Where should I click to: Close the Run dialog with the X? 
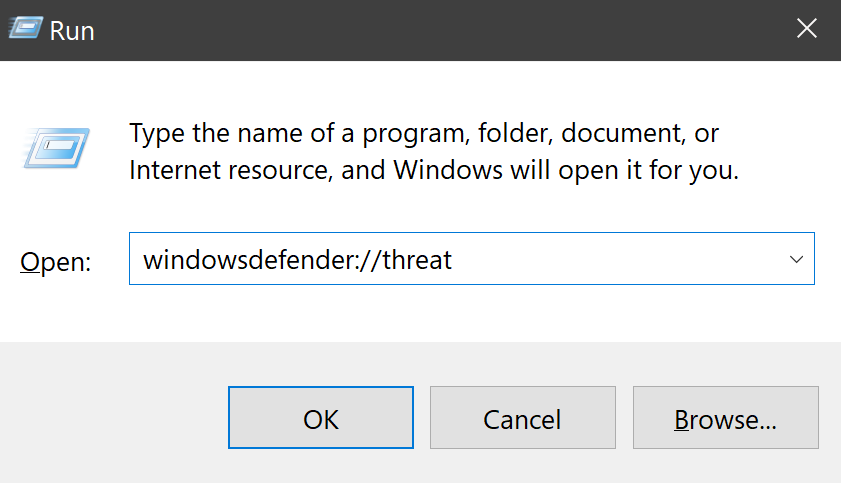click(806, 30)
